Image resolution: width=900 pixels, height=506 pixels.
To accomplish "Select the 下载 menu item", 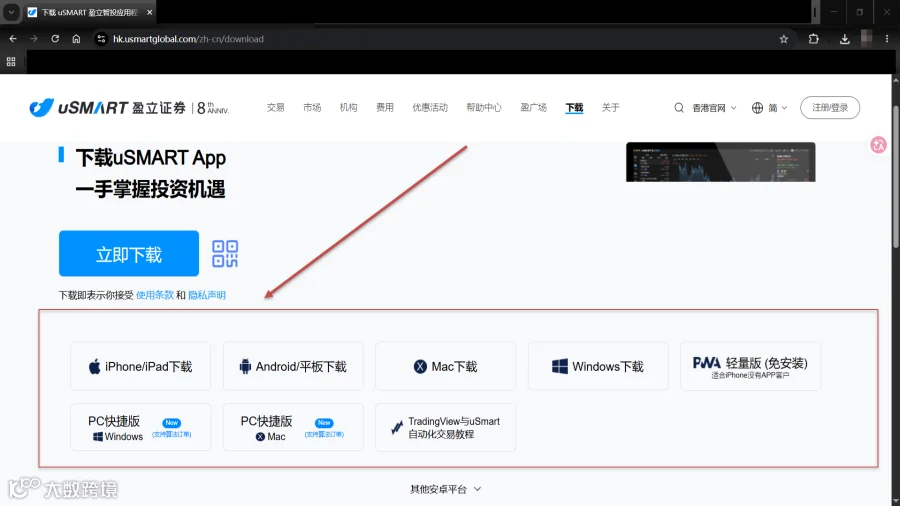I will pos(574,107).
